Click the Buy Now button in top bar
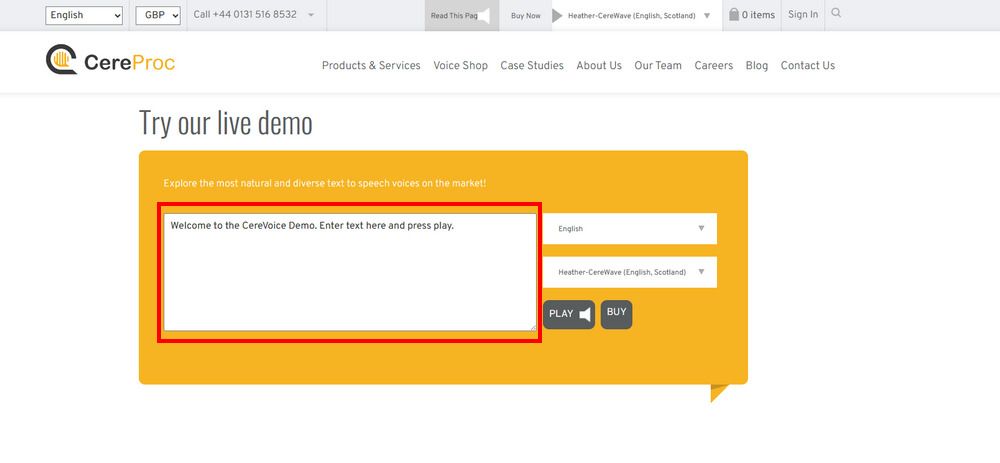Viewport: 1000px width, 463px height. [526, 15]
